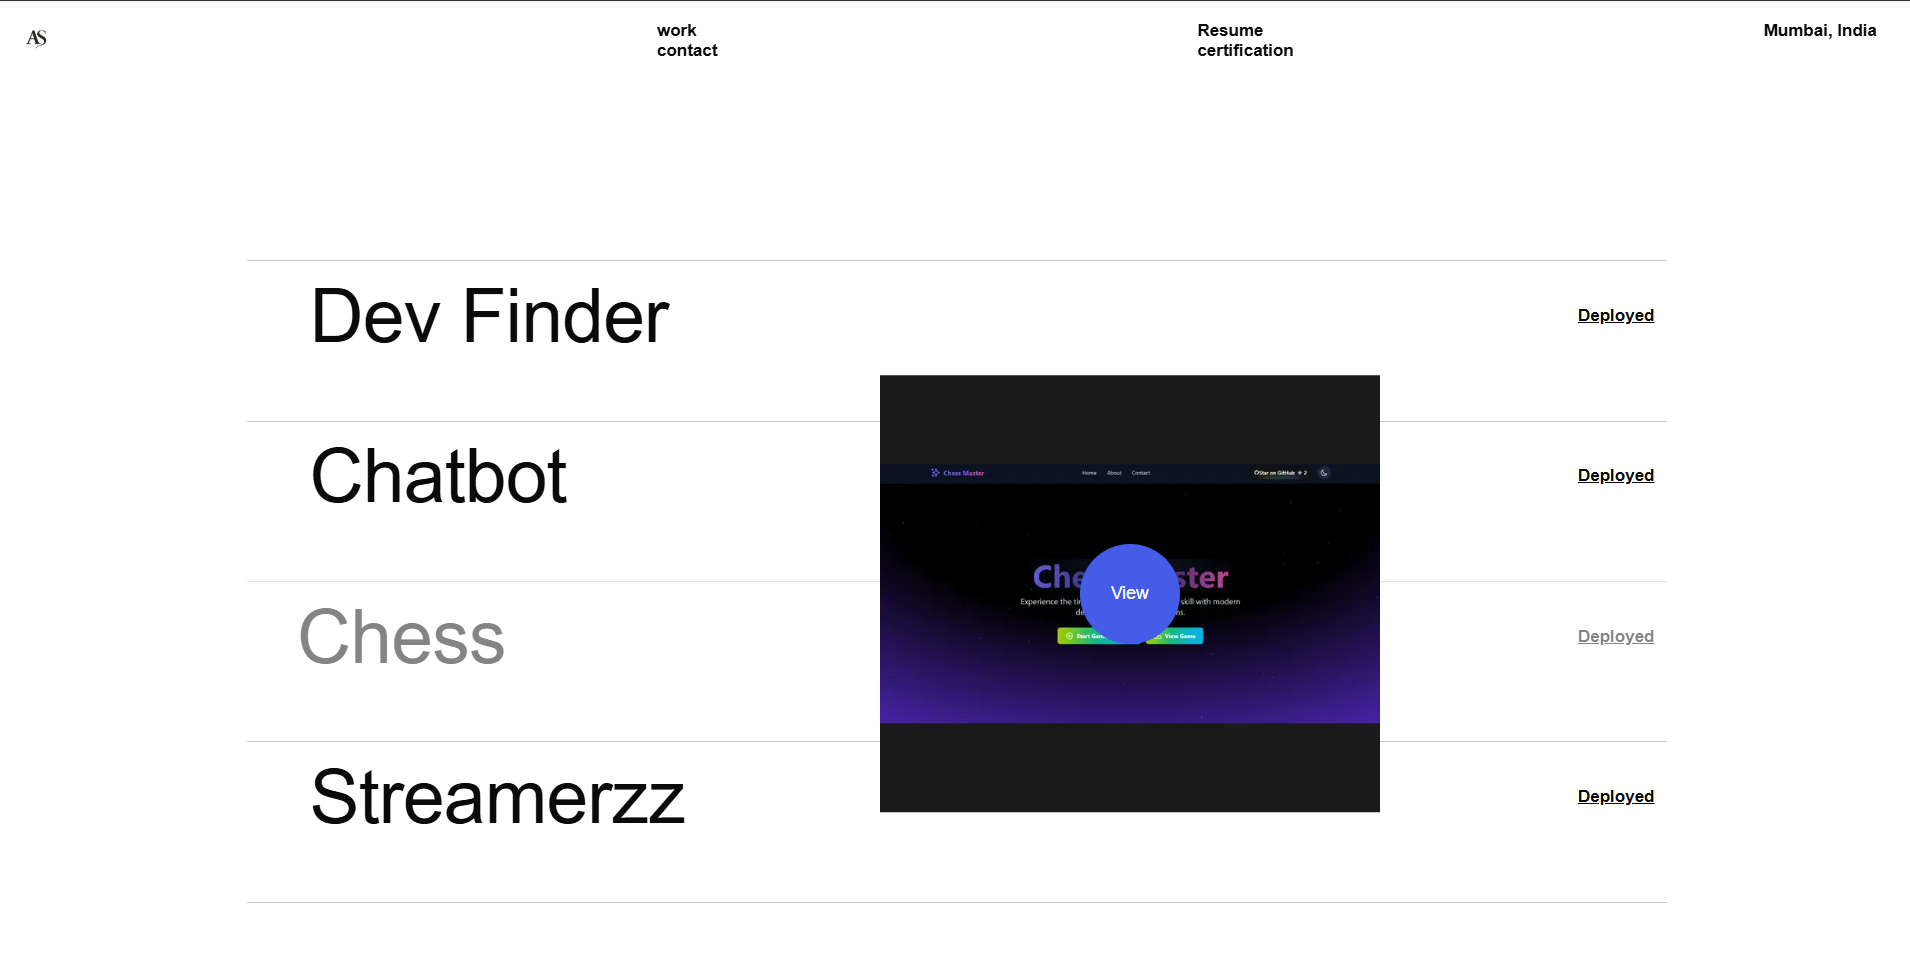Click Deployed link for Dev Finder

[x=1615, y=315]
